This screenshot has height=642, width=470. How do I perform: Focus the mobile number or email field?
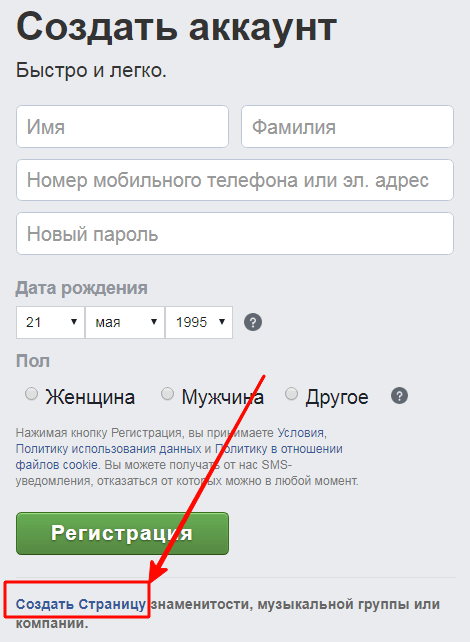pyautogui.click(x=235, y=180)
